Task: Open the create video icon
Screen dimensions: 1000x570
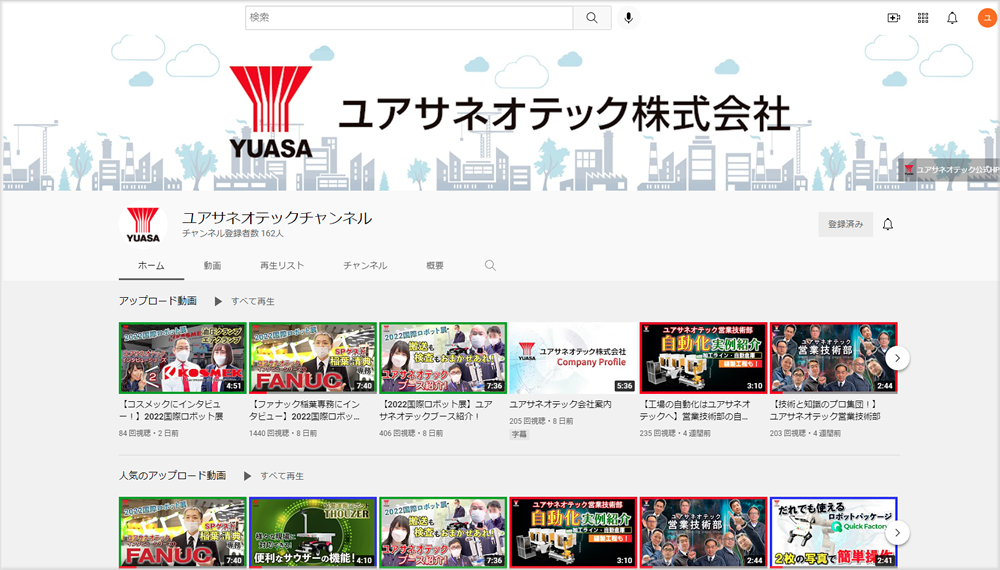Action: pos(893,18)
